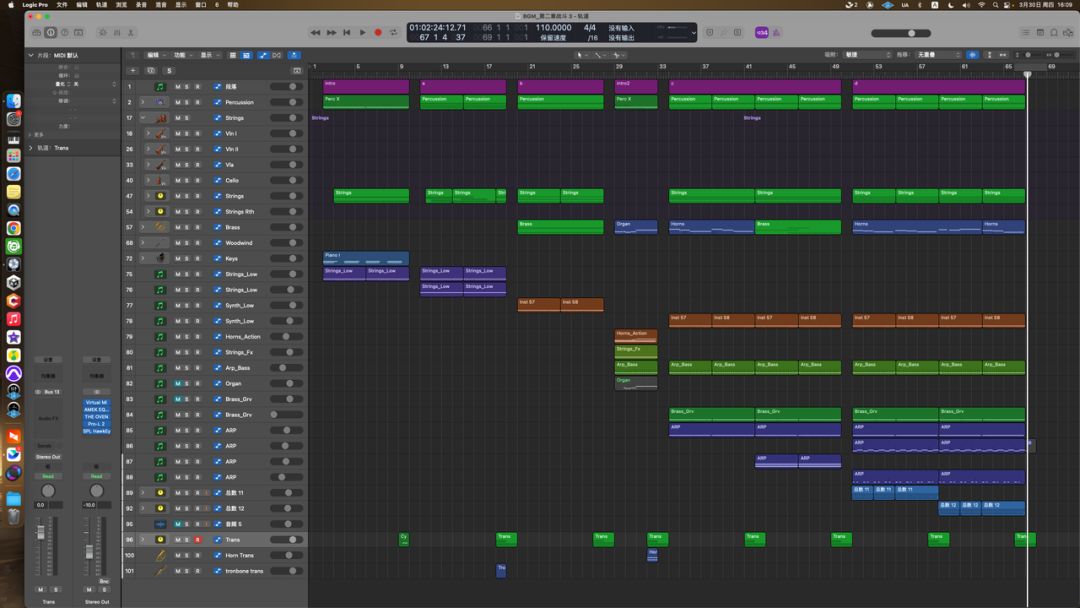Open the List Editors icon
Screen dimensions: 1080x608
[1026, 32]
